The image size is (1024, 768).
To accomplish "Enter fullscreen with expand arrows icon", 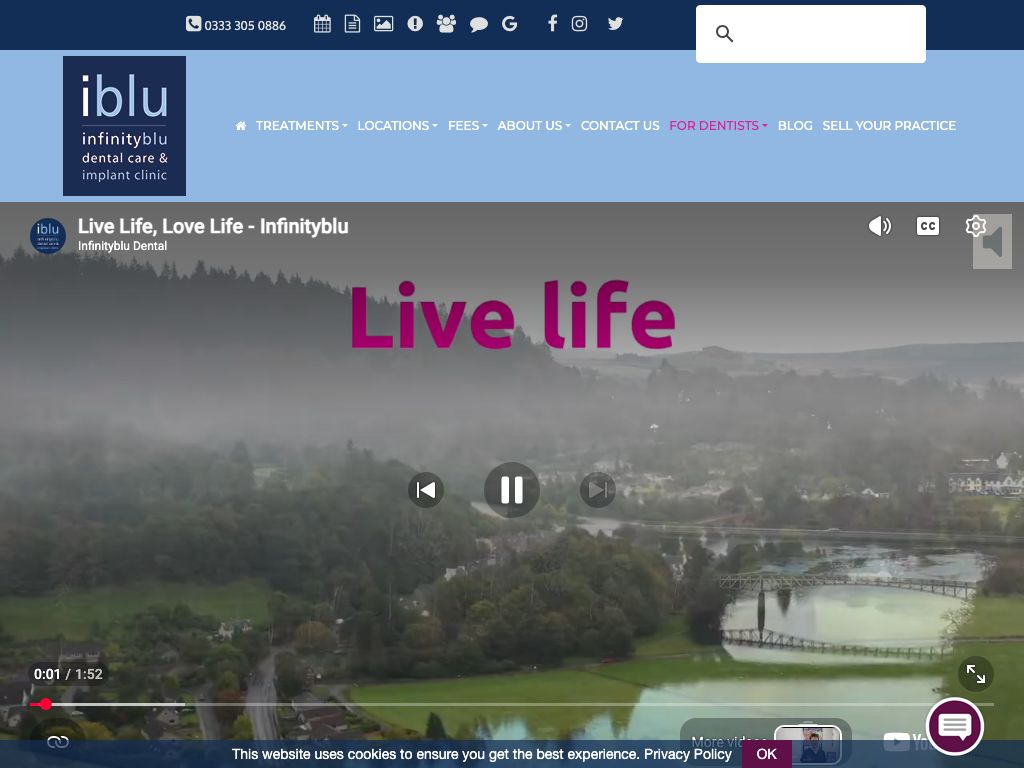I will [976, 674].
